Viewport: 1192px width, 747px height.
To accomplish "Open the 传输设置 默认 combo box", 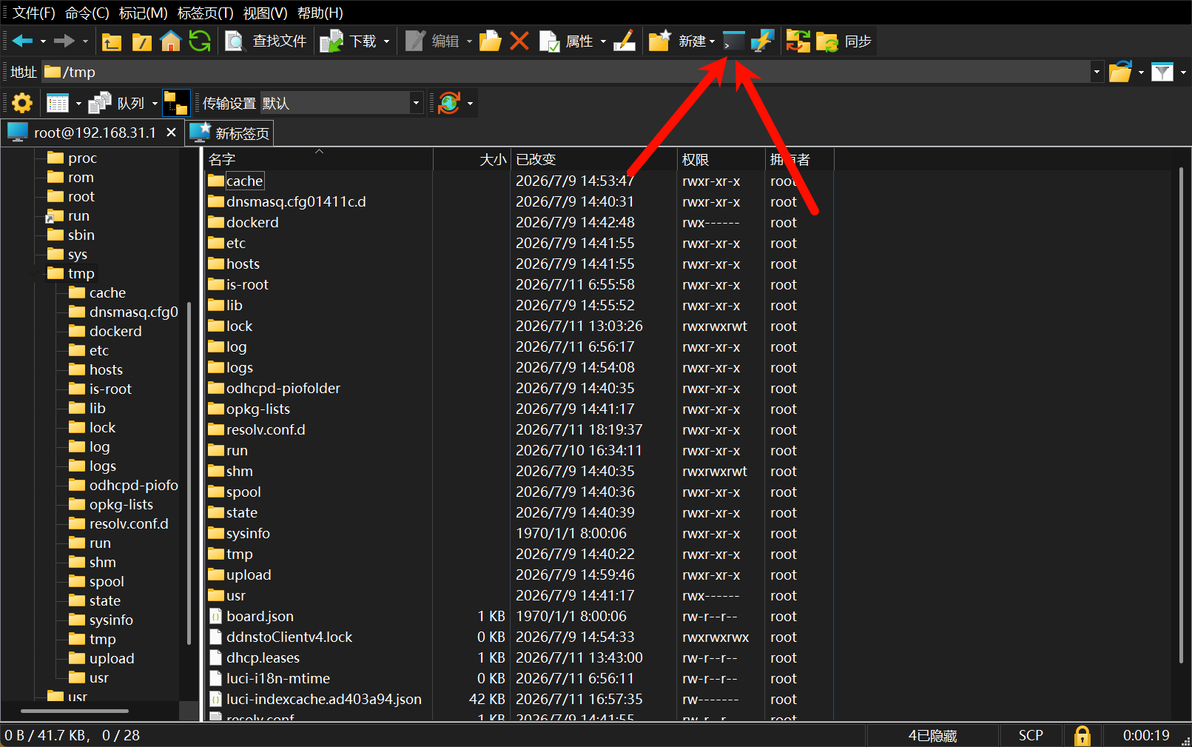I will (x=341, y=103).
